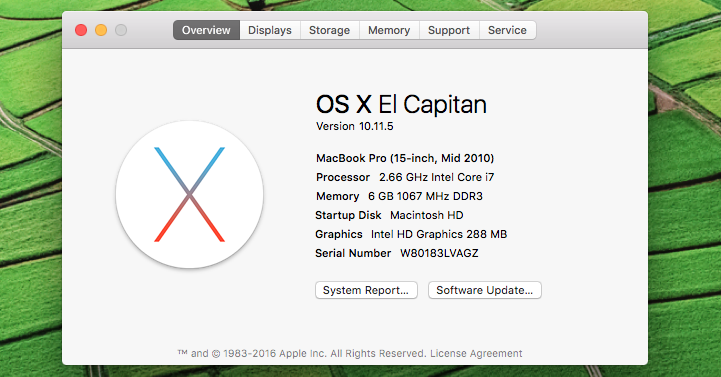Click the Macintosh HD startup disk value
The height and width of the screenshot is (377, 721).
(427, 215)
